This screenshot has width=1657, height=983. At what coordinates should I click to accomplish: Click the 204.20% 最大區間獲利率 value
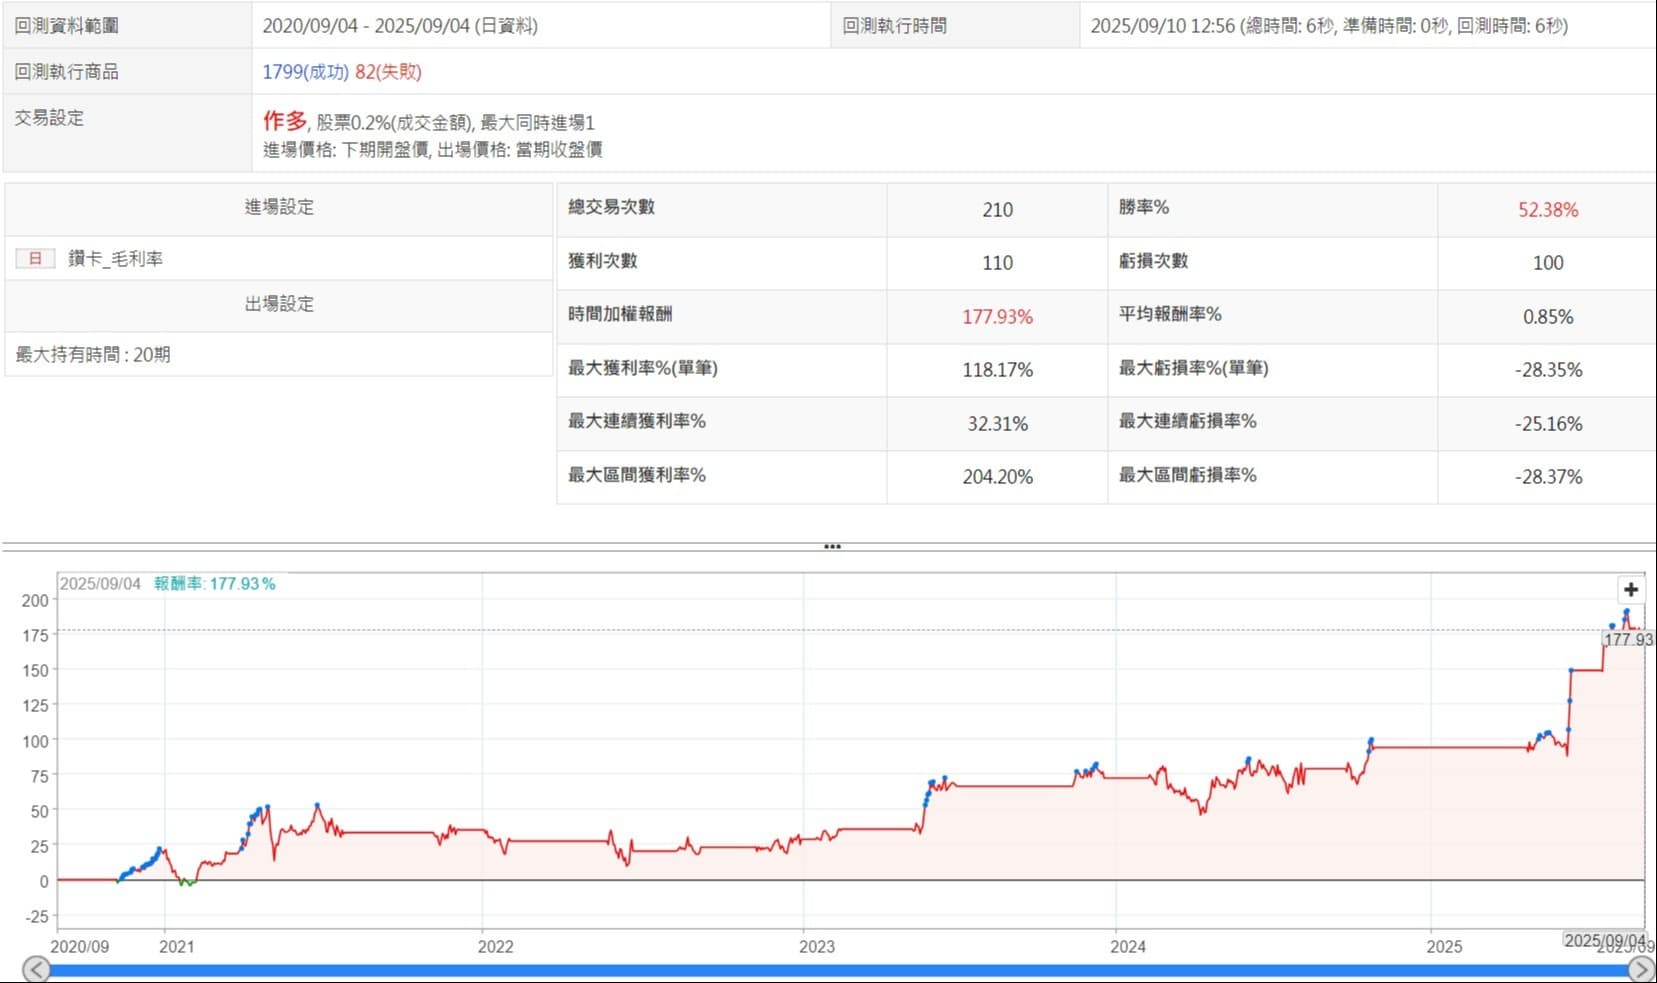997,477
